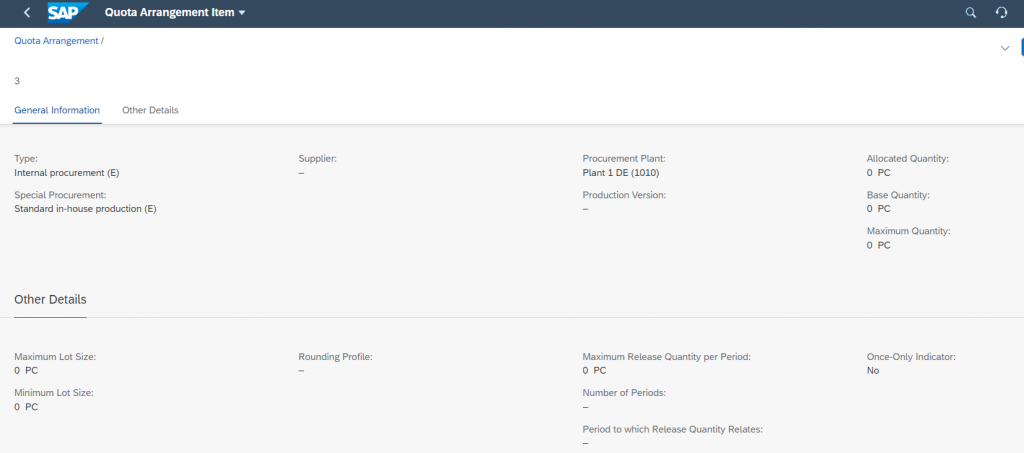This screenshot has height=453, width=1024.
Task: Open the support headset icon
Action: pos(1001,12)
